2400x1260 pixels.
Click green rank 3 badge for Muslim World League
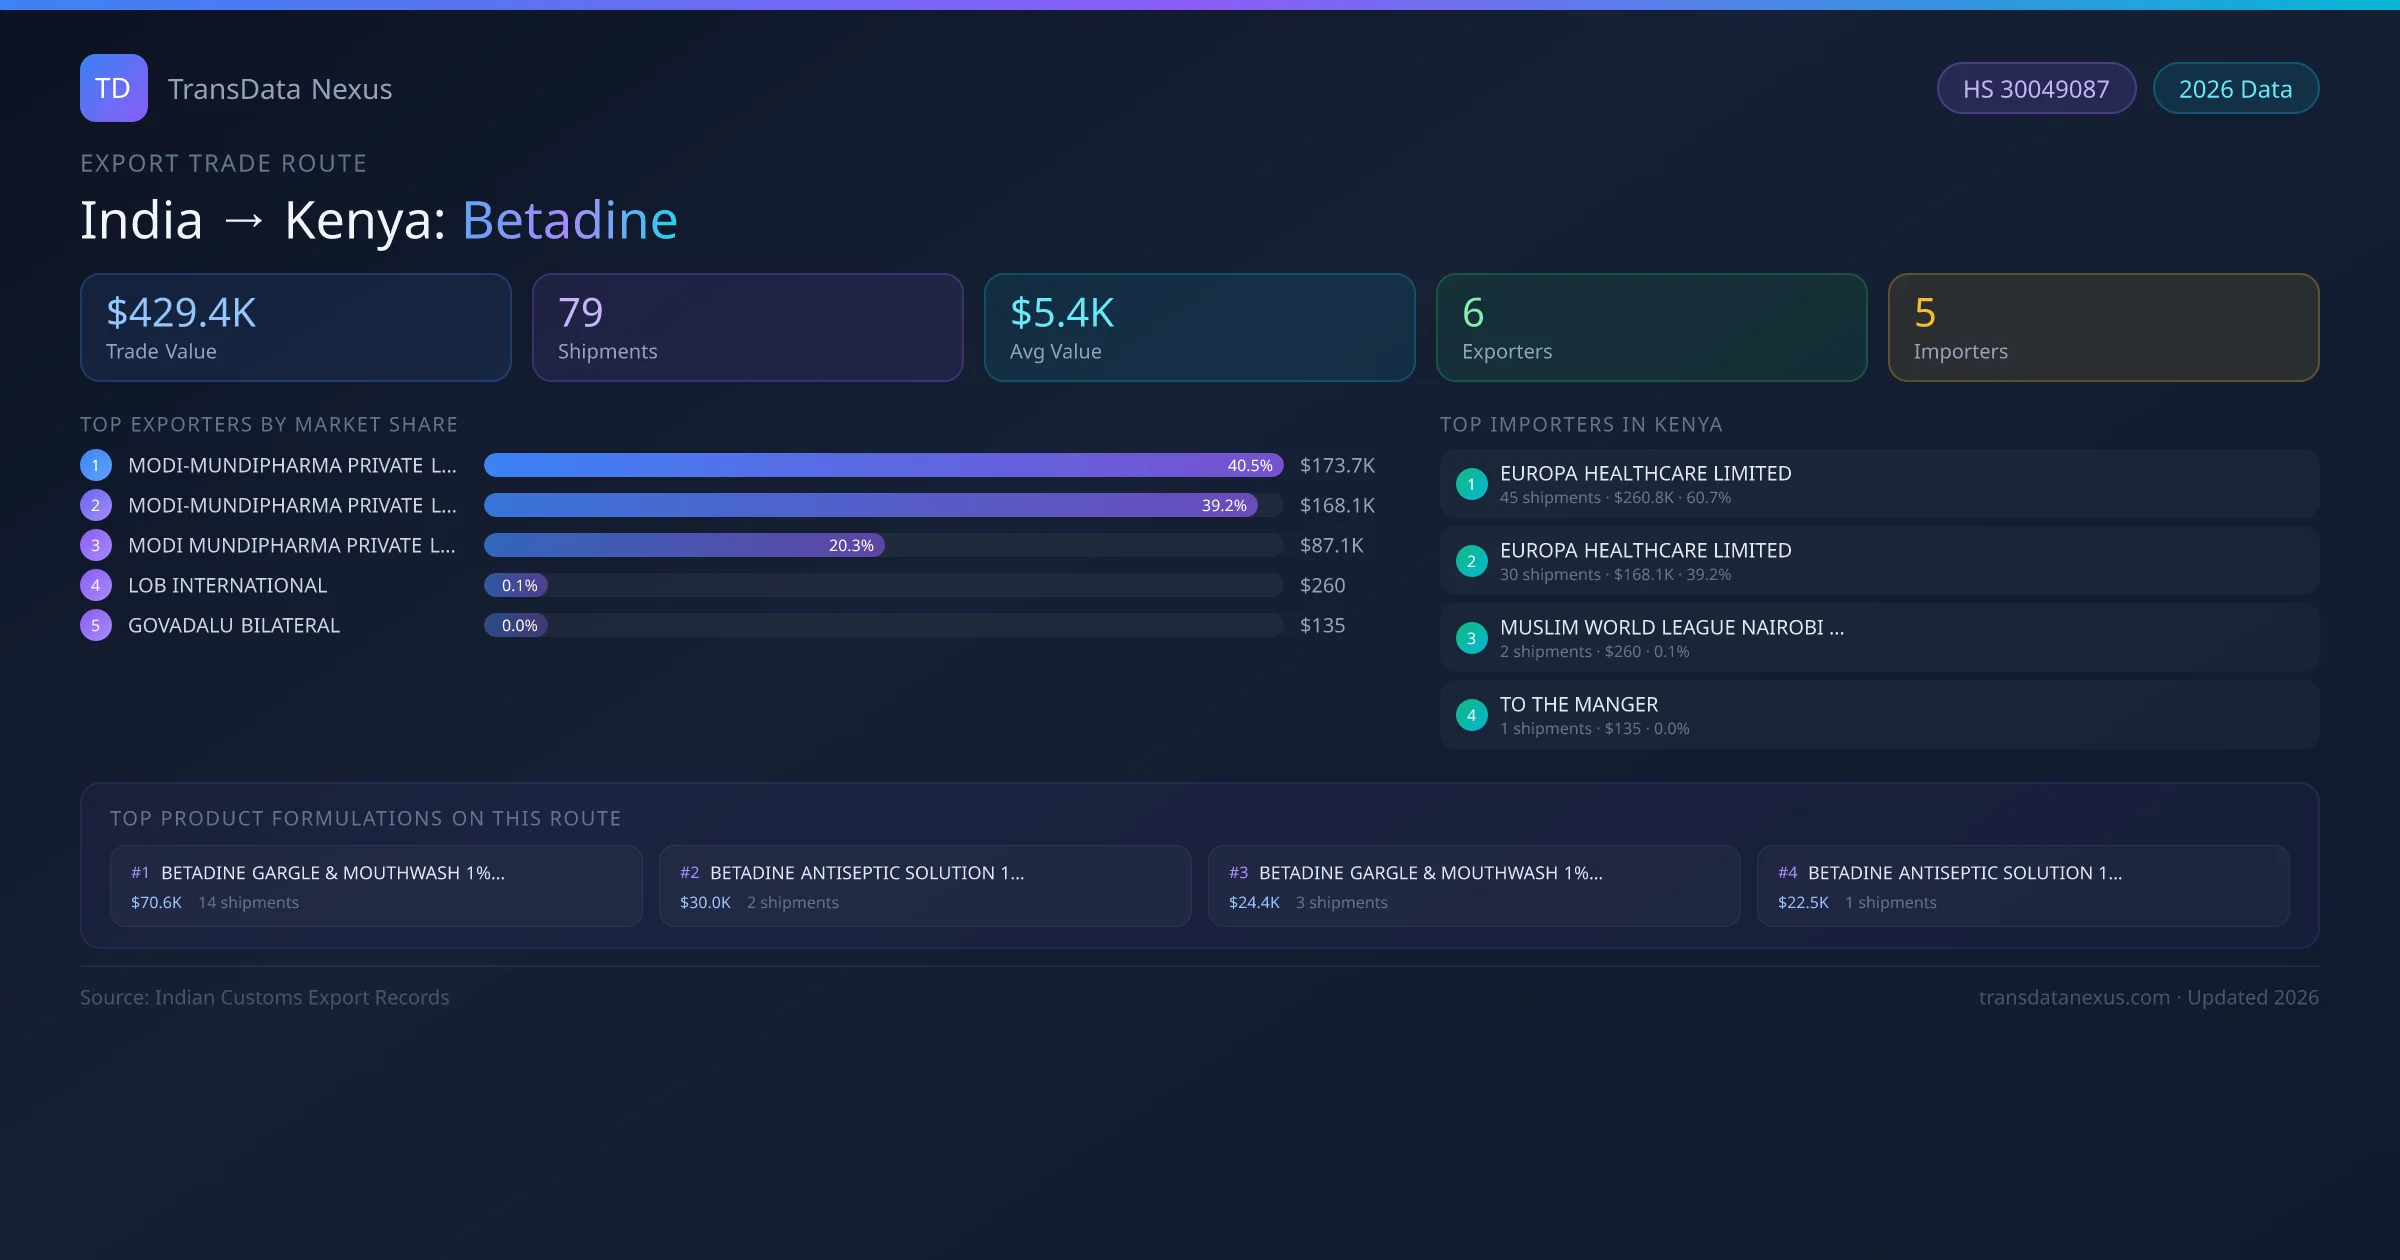1471,638
